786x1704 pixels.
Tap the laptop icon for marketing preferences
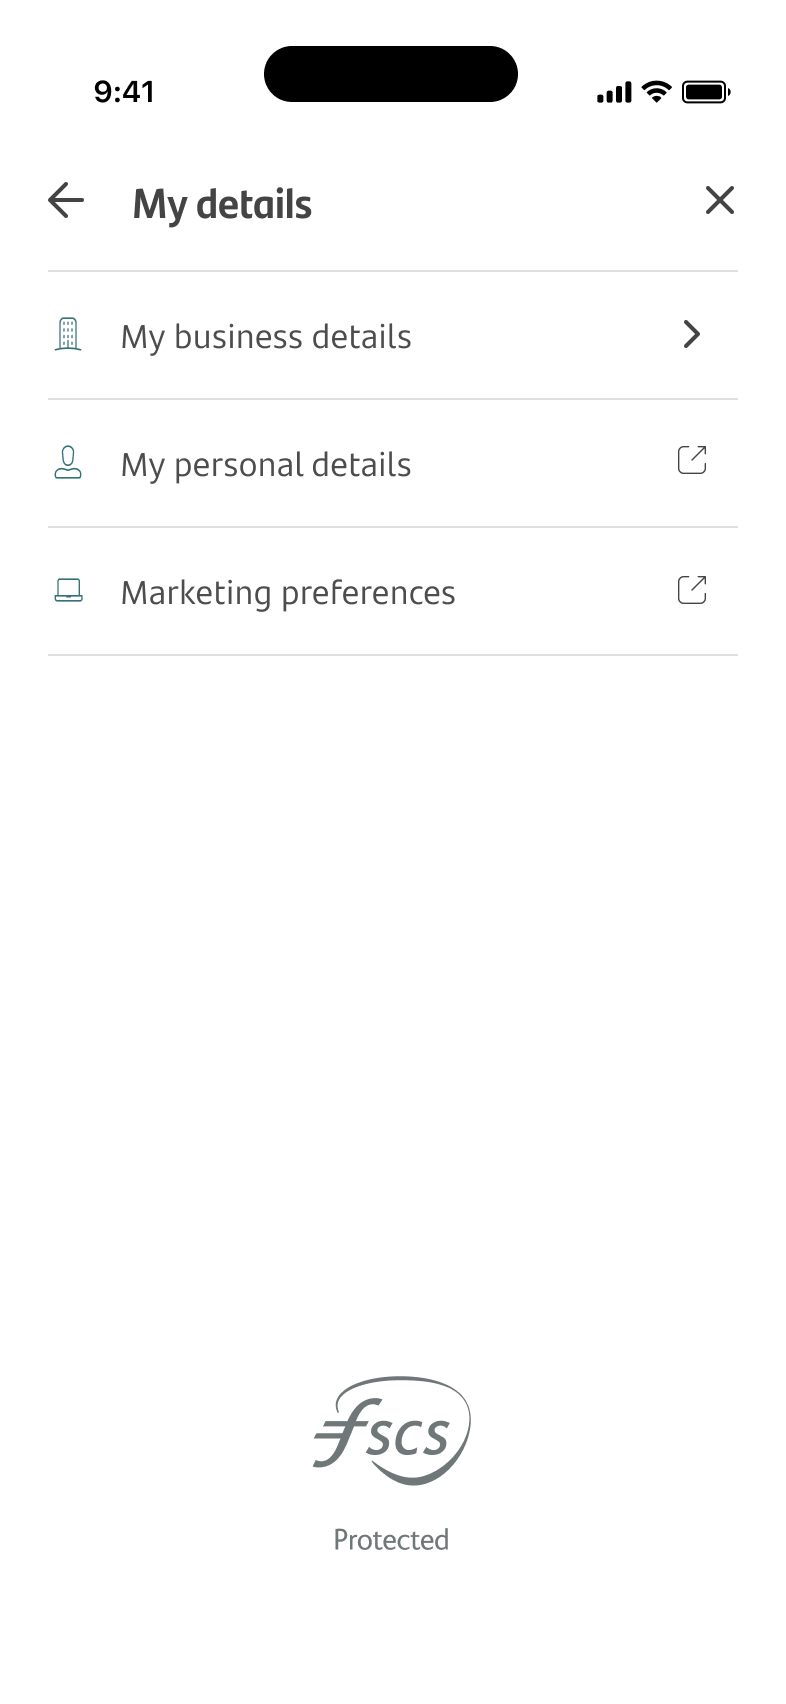point(68,591)
